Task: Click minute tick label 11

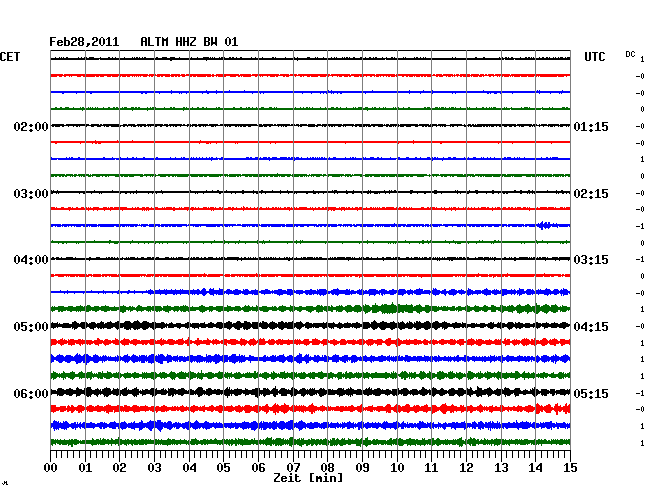Action: coord(431,467)
